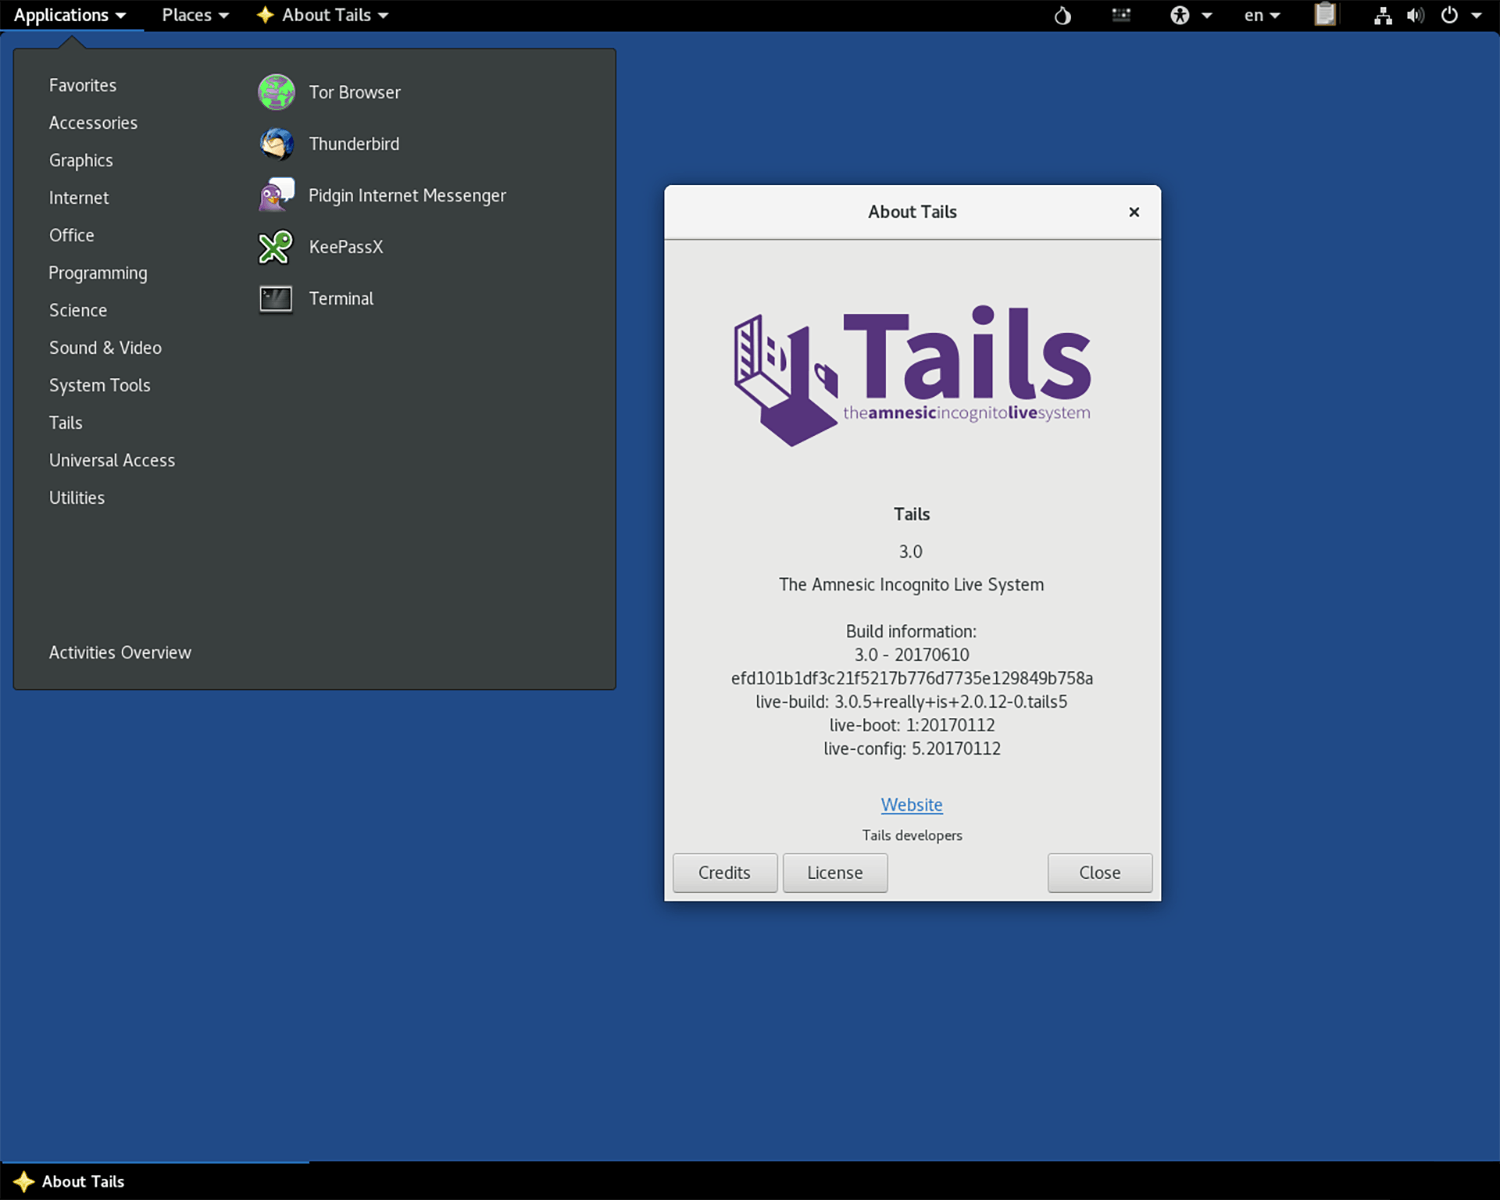Select the System Tools category
This screenshot has height=1200, width=1500.
[x=100, y=386]
